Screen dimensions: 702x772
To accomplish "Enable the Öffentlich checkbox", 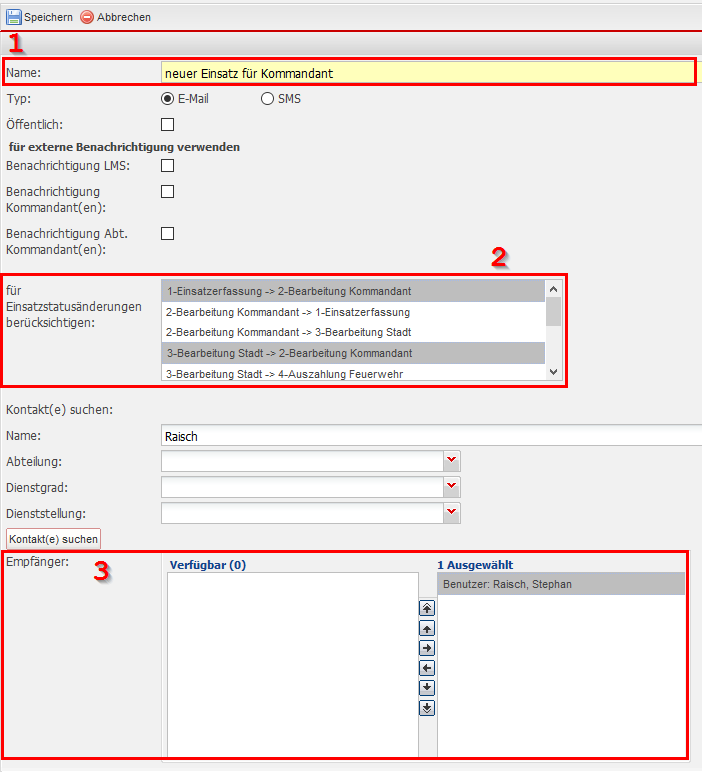I will coord(168,125).
